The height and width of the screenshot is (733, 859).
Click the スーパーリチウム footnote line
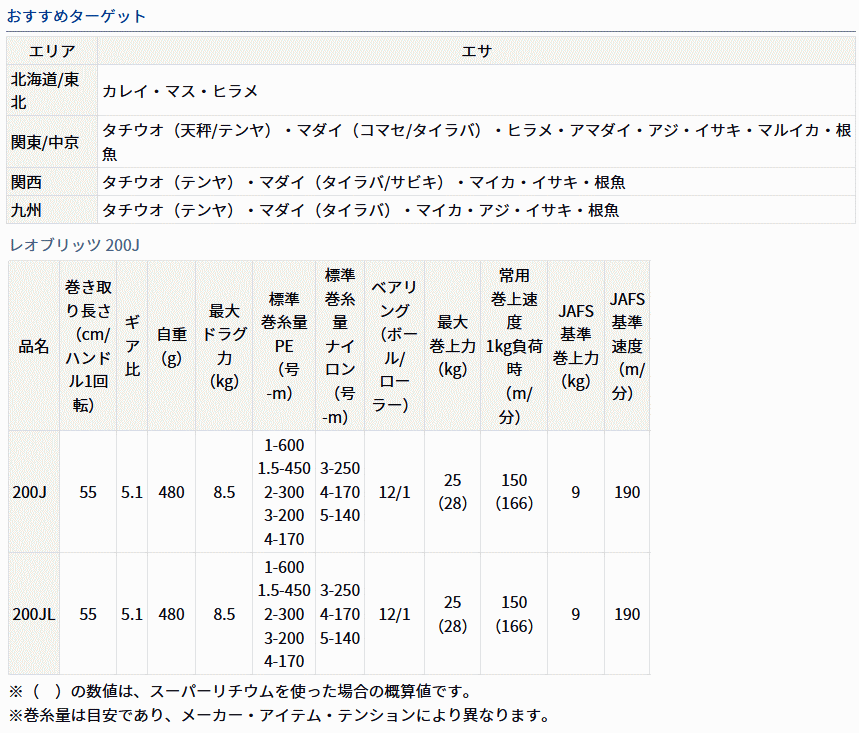tap(242, 691)
